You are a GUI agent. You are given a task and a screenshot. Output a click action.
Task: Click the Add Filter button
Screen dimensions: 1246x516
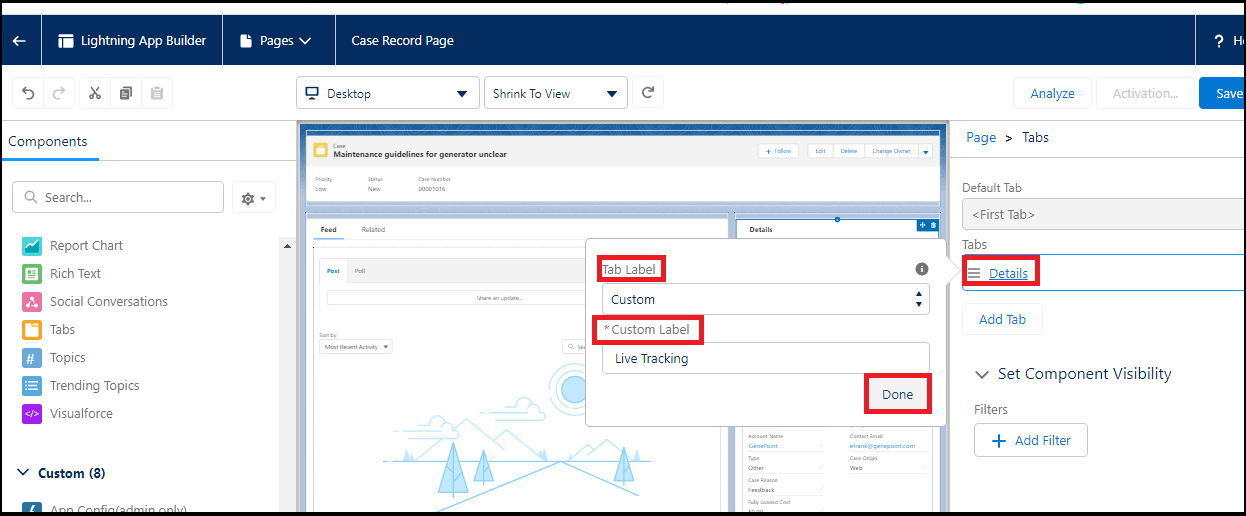pyautogui.click(x=1030, y=440)
